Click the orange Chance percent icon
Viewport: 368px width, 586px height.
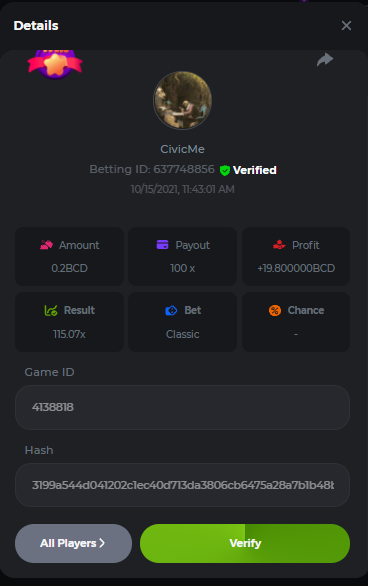pyautogui.click(x=275, y=310)
